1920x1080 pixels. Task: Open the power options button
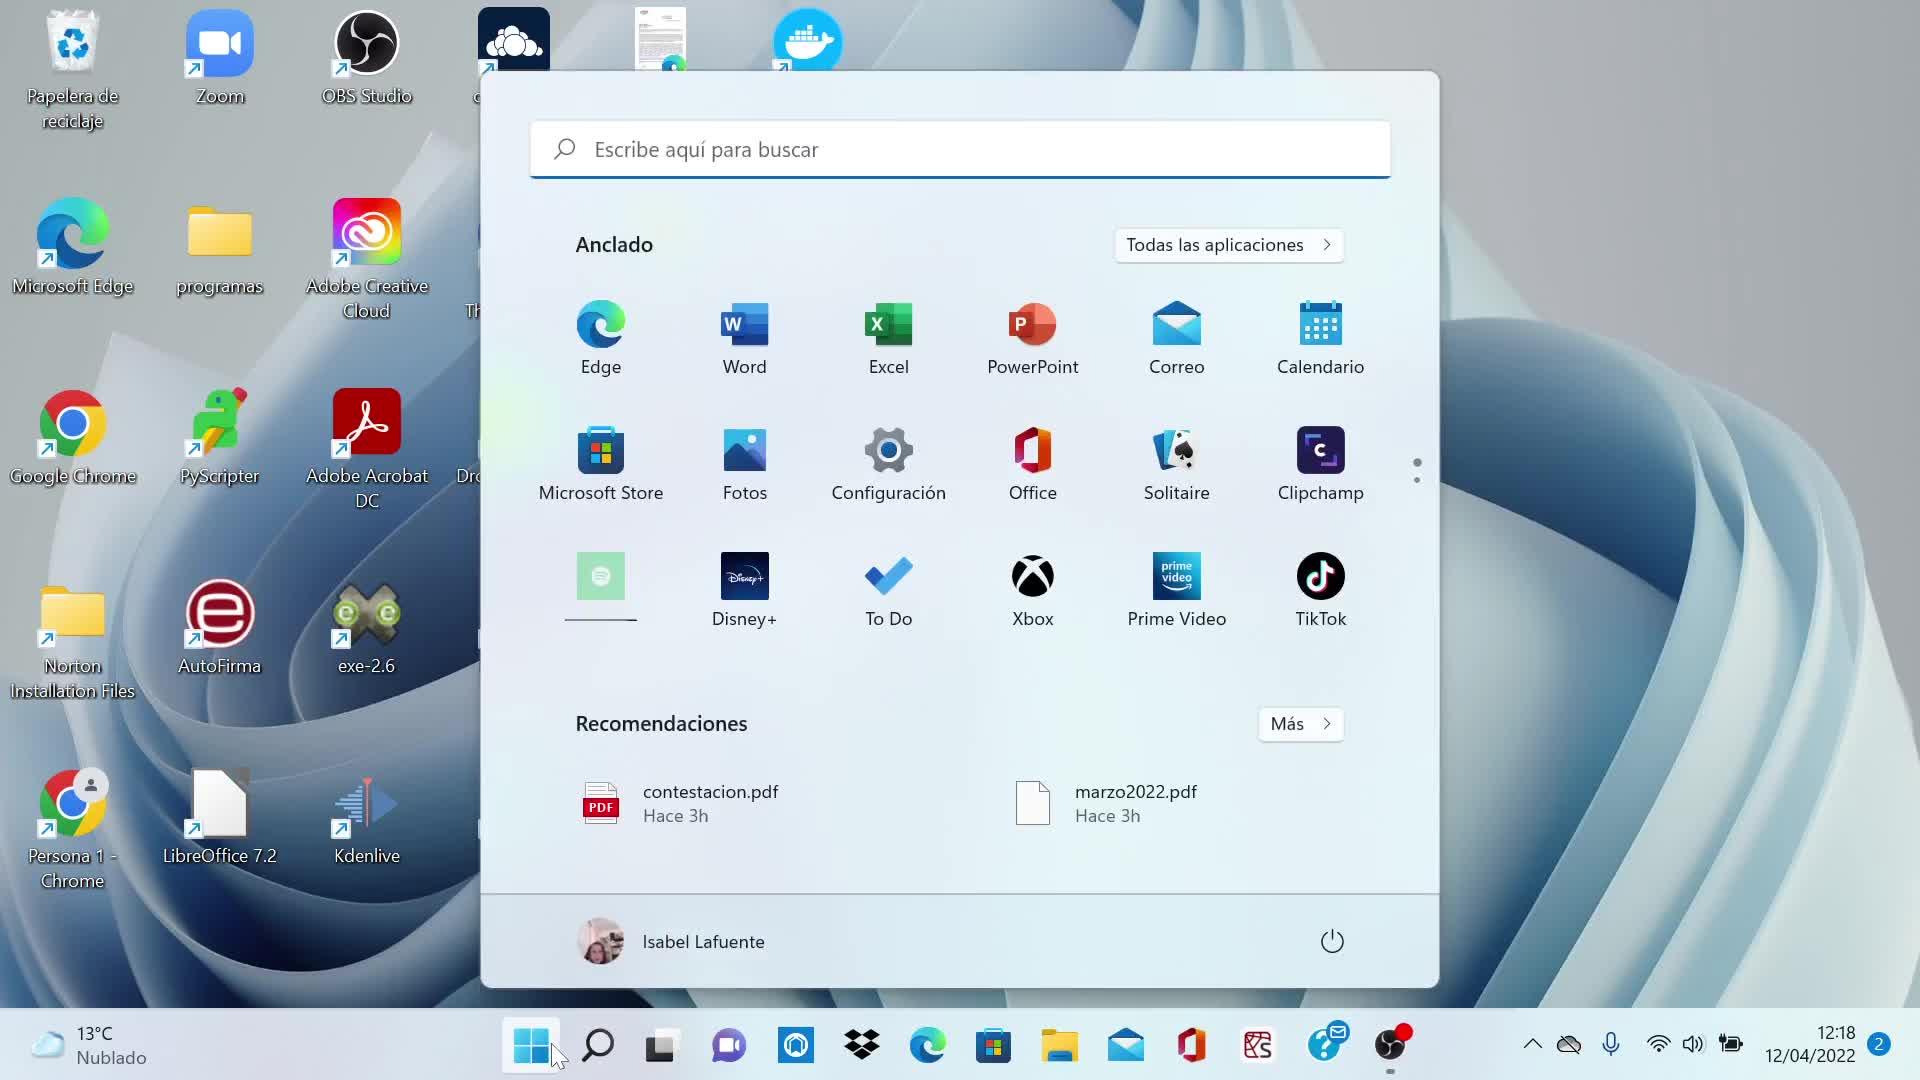[x=1332, y=942]
